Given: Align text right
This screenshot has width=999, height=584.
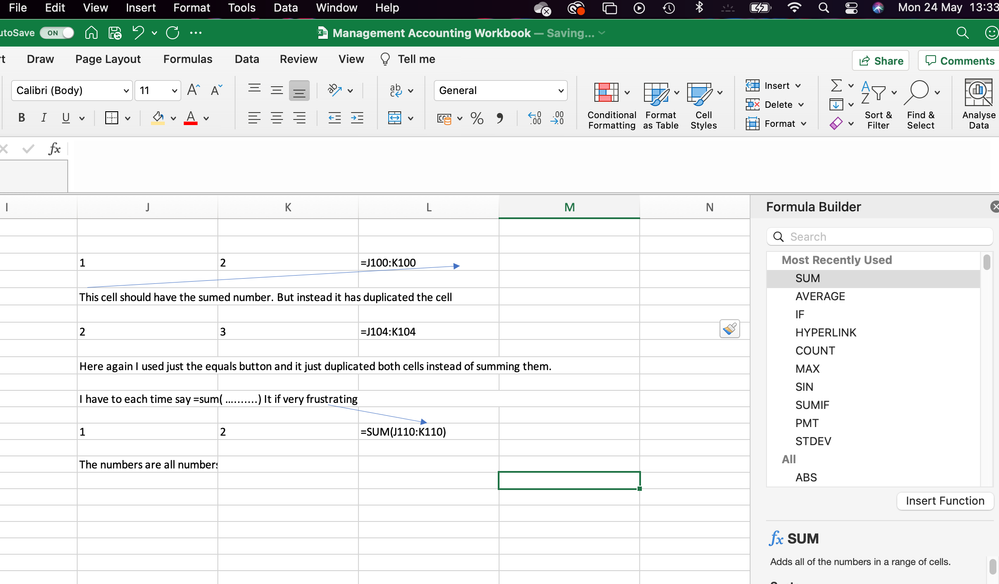Looking at the screenshot, I should click(299, 118).
